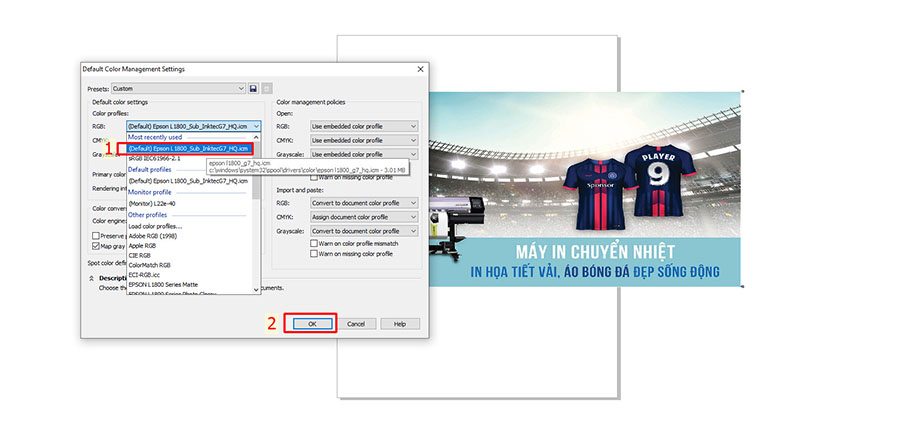Image resolution: width=900 pixels, height=425 pixels.
Task: Click the save preset floppy disk icon
Action: coord(253,88)
